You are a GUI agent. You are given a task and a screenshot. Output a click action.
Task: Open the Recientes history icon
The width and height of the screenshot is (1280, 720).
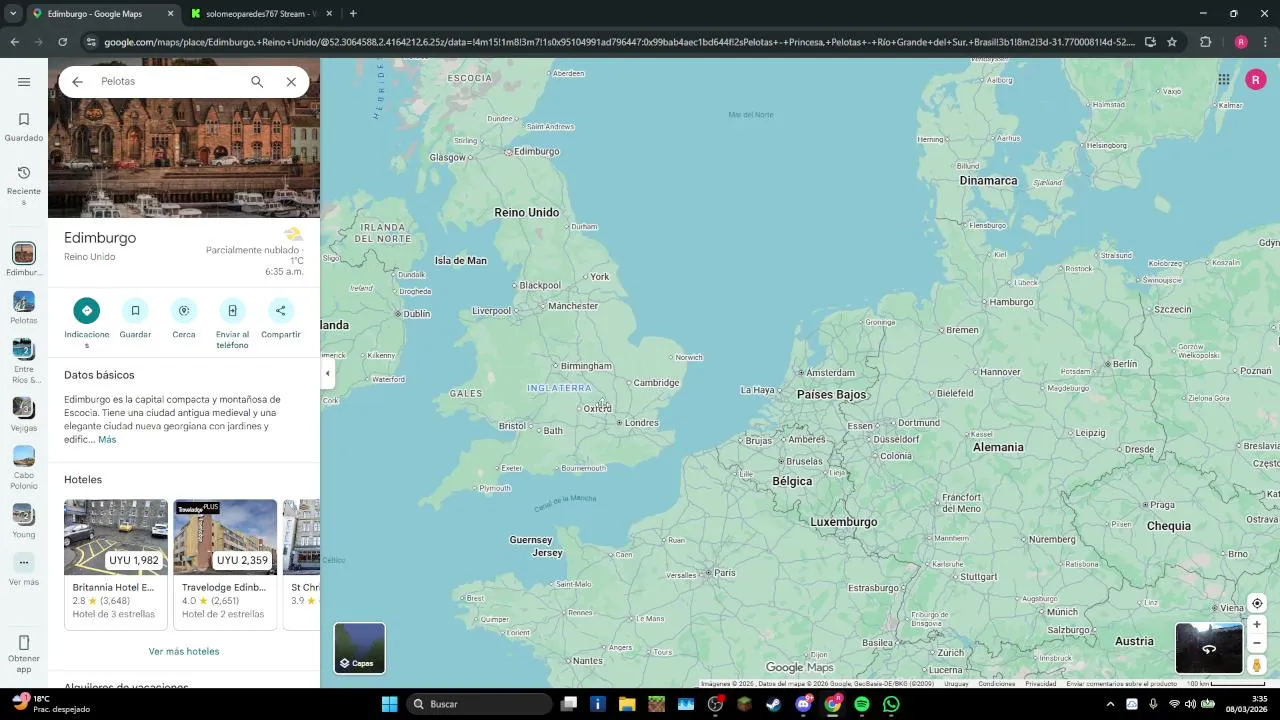tap(24, 173)
